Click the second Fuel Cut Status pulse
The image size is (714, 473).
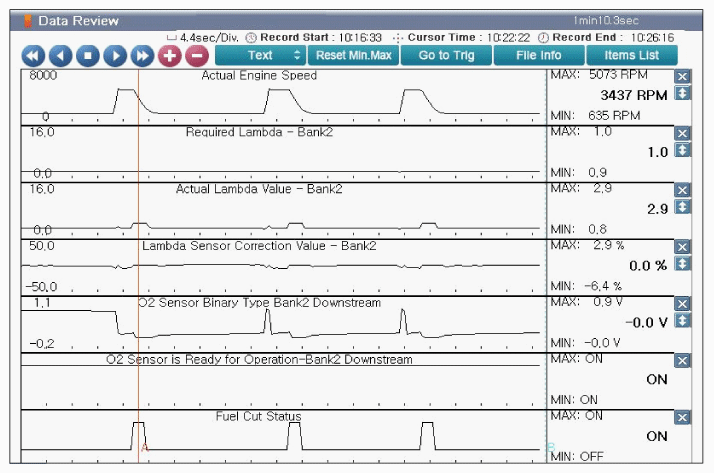point(294,436)
